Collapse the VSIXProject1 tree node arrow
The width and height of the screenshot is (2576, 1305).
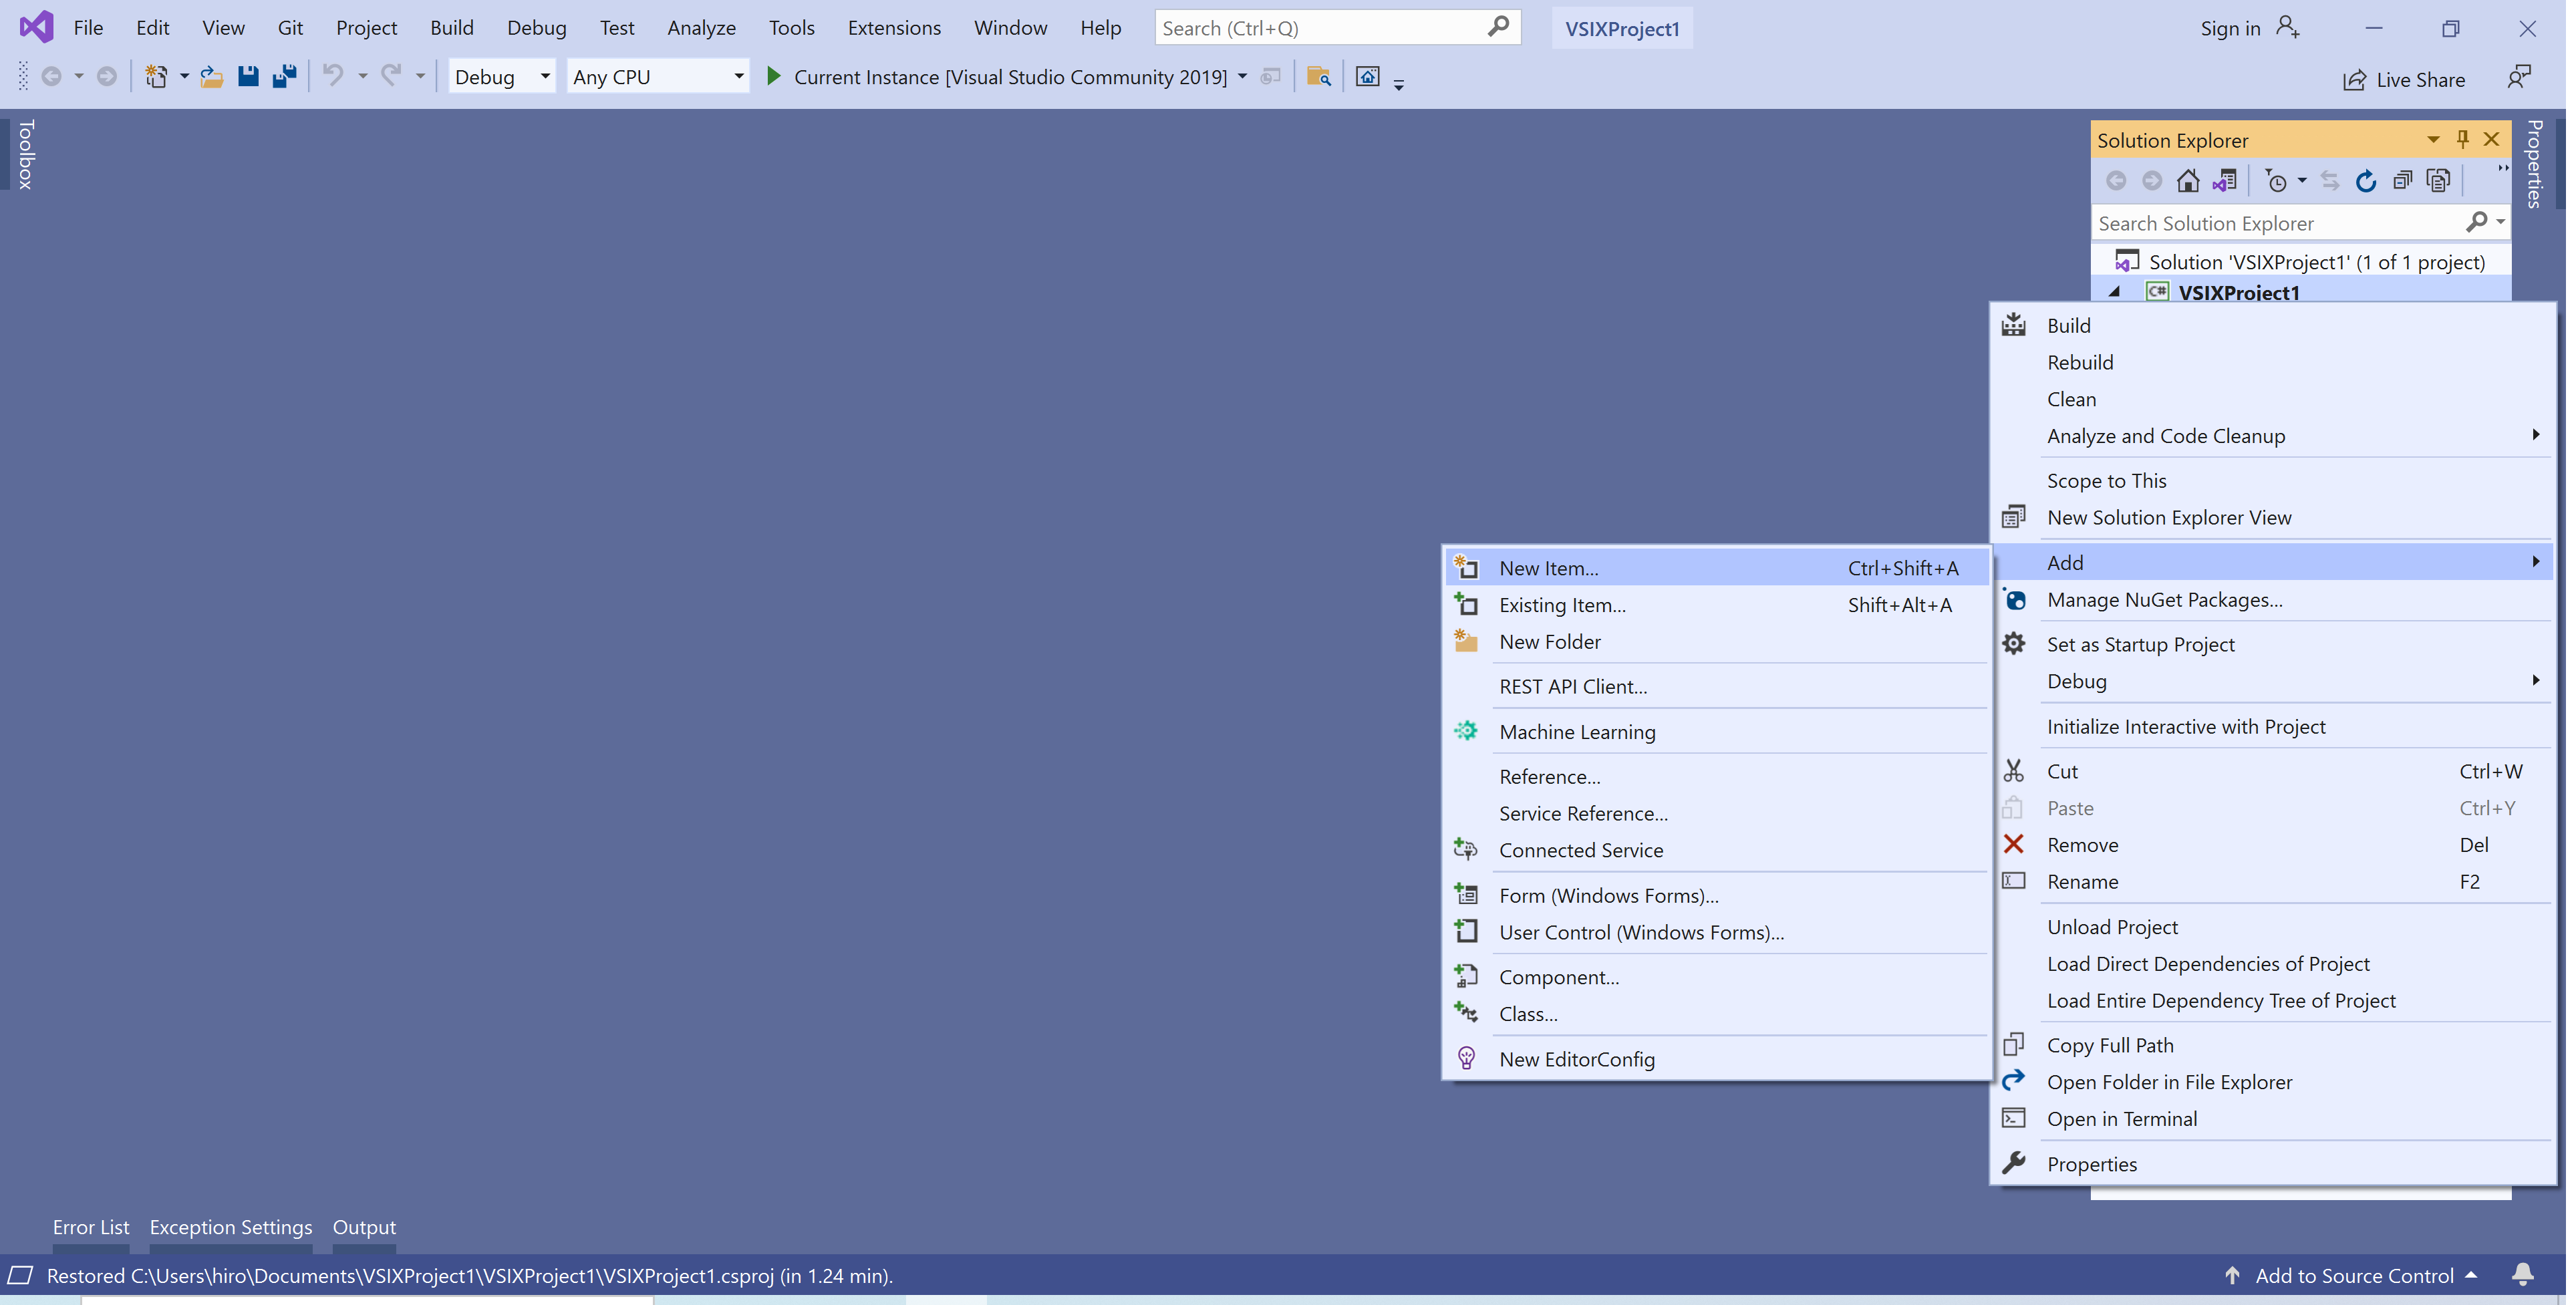tap(2115, 292)
